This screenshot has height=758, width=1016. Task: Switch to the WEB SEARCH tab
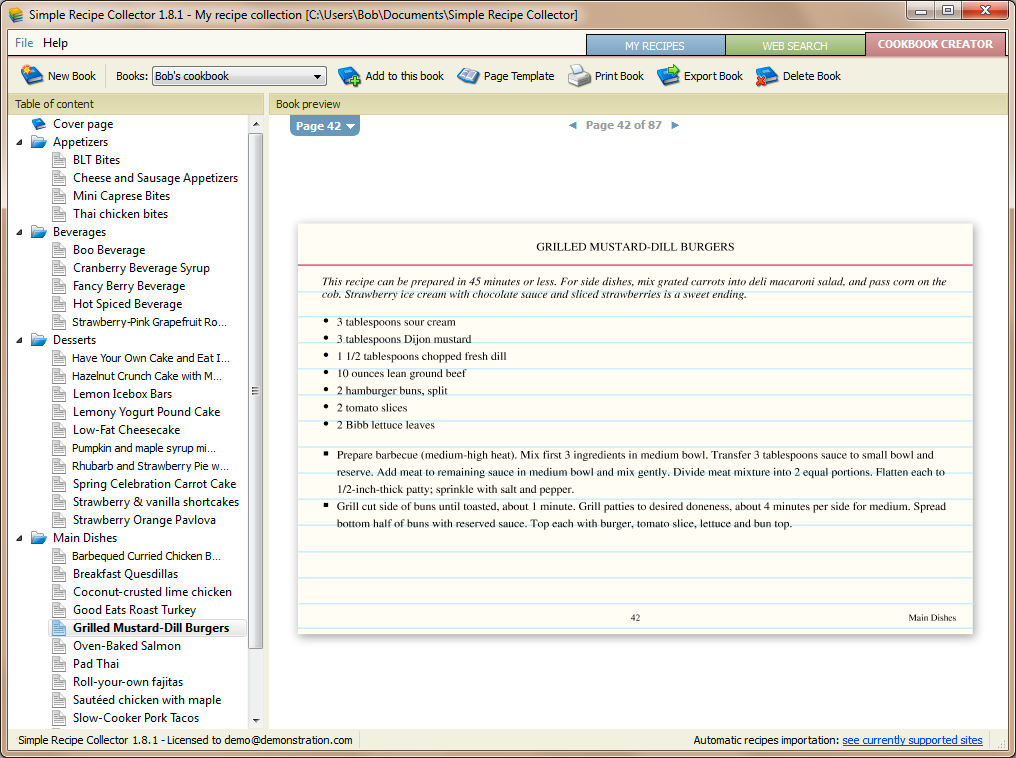(x=795, y=45)
